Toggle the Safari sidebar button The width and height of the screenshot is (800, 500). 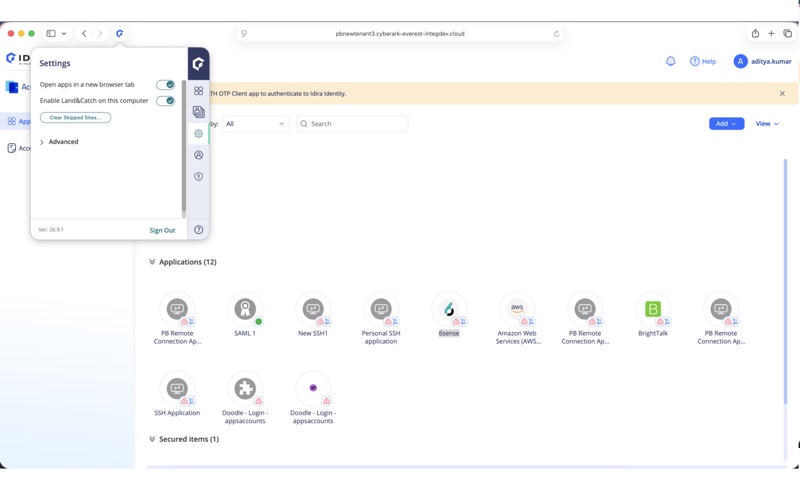tap(51, 33)
